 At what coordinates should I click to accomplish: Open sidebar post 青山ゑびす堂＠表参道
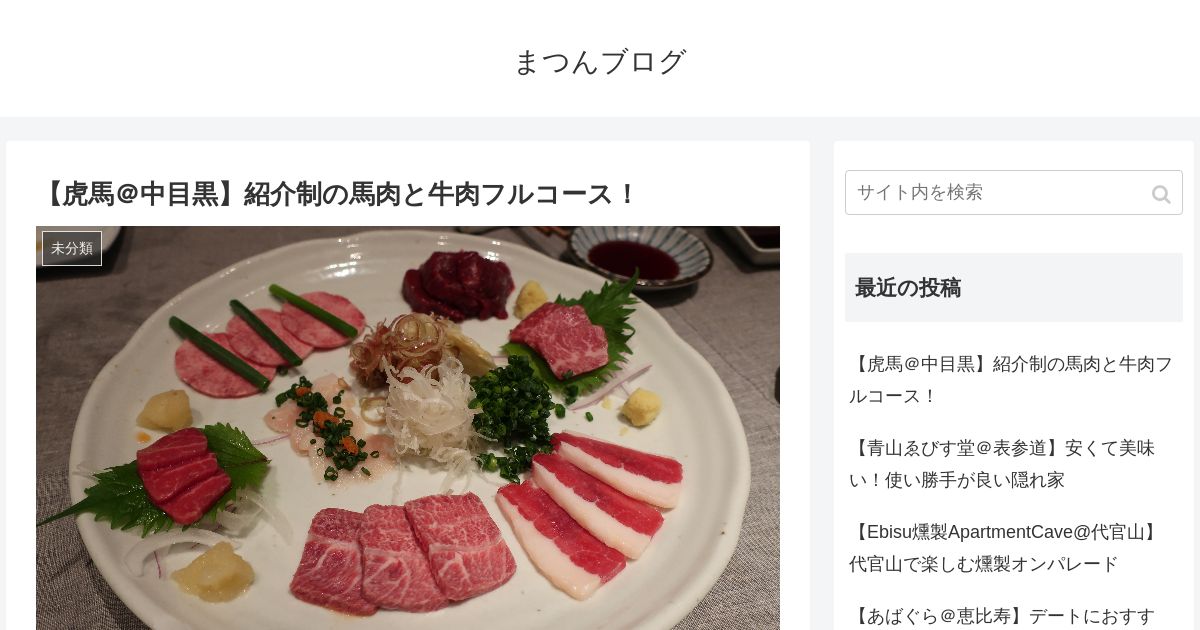1002,464
